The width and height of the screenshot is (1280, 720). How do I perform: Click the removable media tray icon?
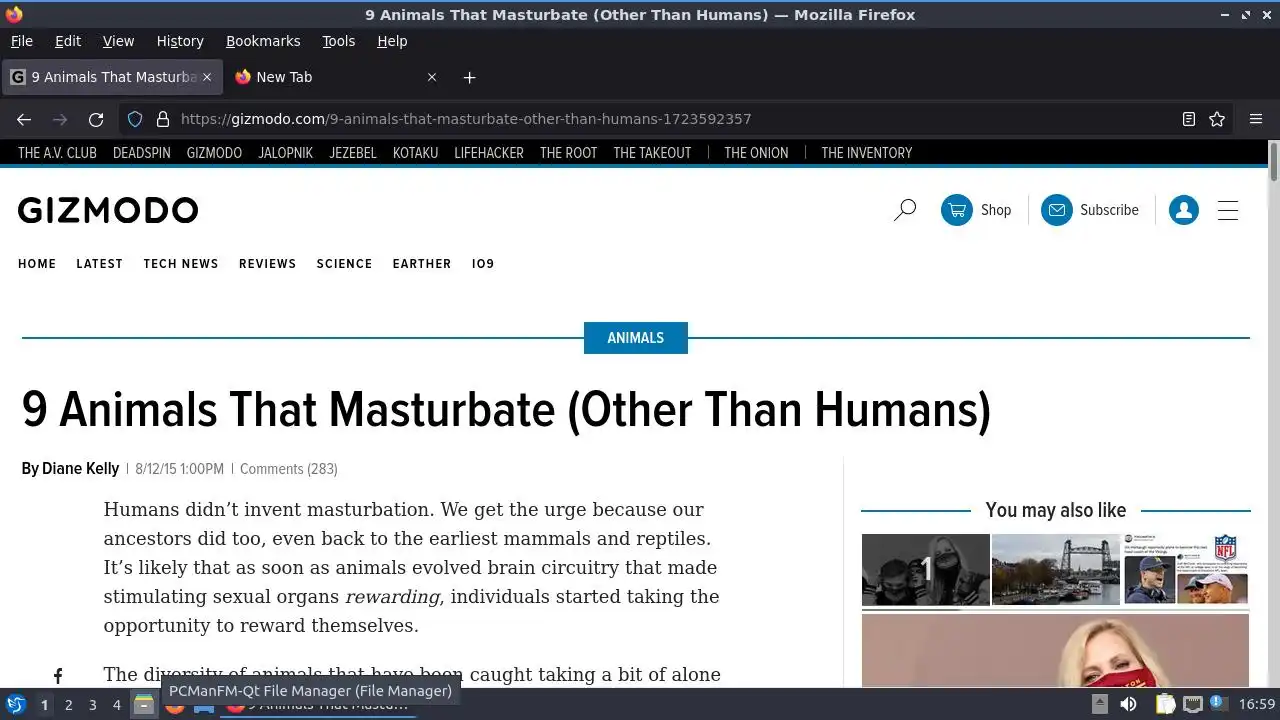pos(1099,705)
